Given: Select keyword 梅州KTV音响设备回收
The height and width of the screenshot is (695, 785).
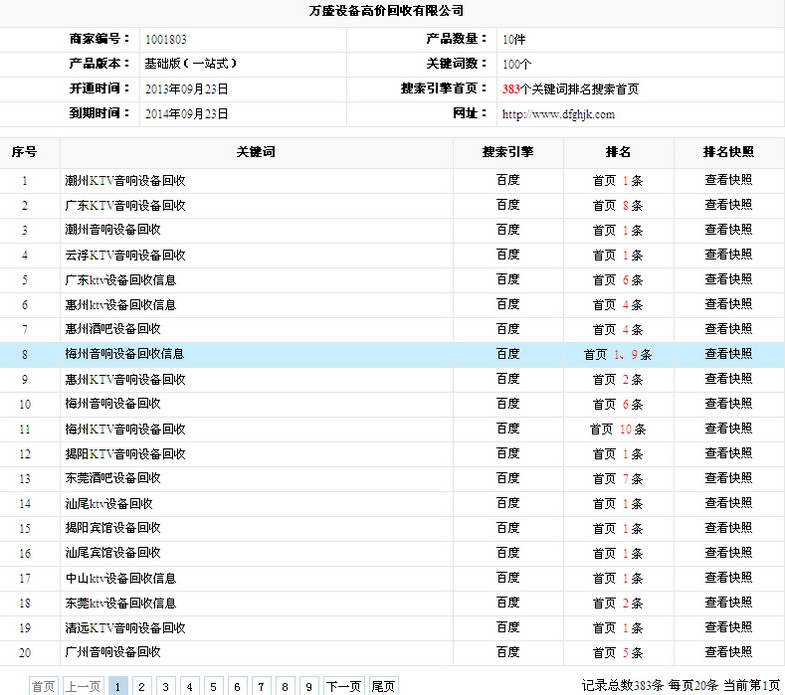Looking at the screenshot, I should click(x=125, y=429).
